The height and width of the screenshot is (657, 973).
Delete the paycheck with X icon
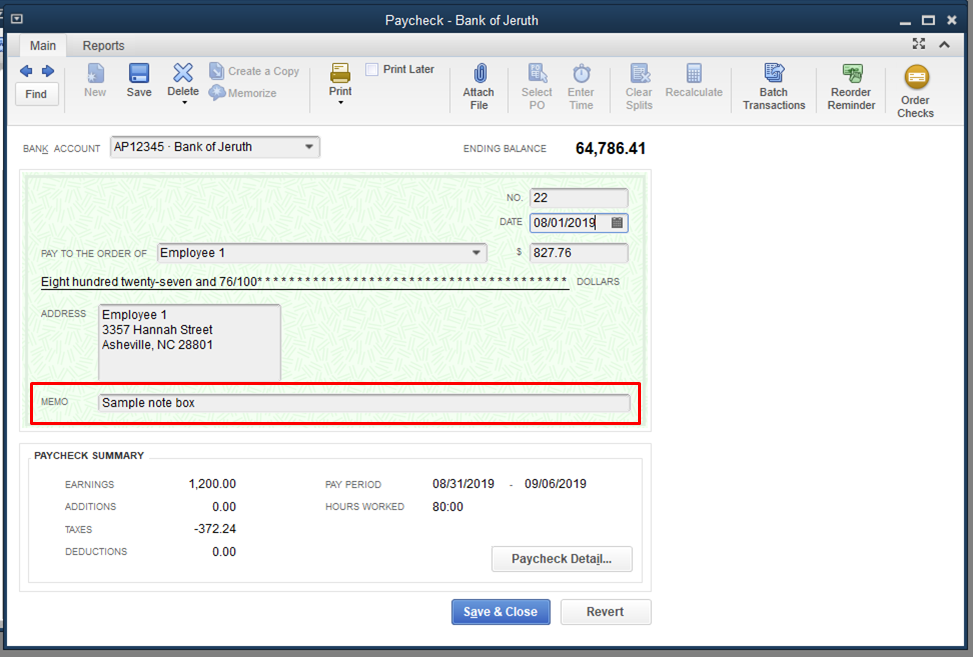[183, 73]
